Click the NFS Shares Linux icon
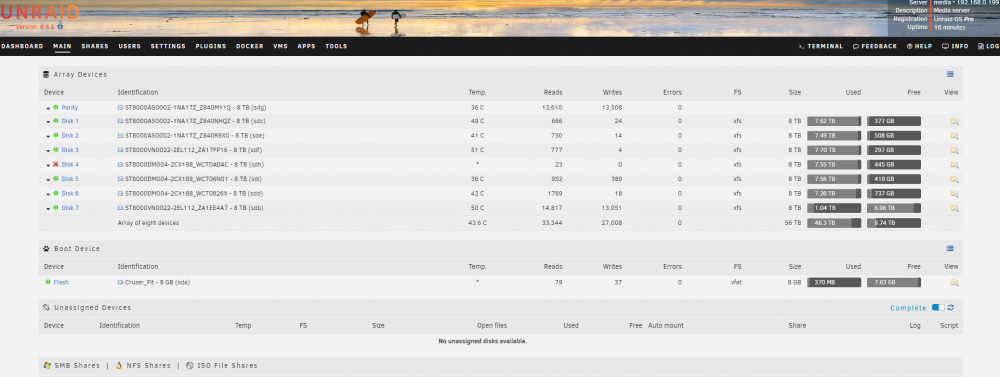 [x=119, y=366]
